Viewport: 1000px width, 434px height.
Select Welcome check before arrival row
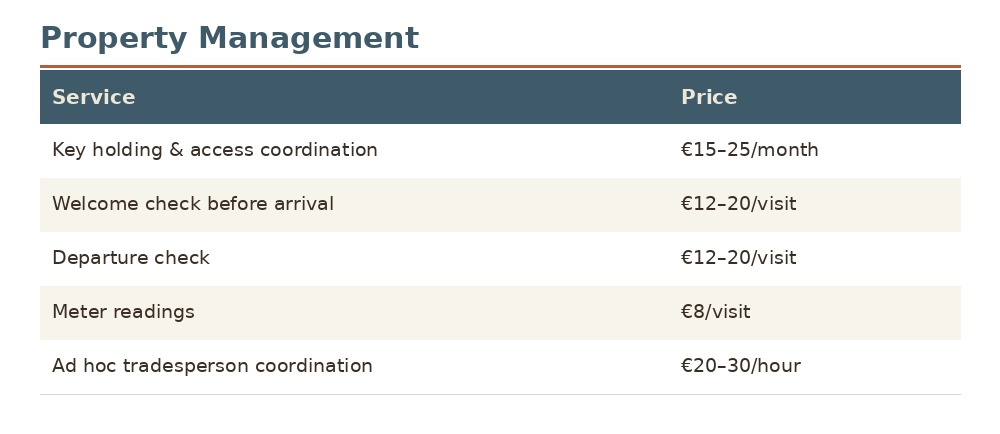(500, 205)
